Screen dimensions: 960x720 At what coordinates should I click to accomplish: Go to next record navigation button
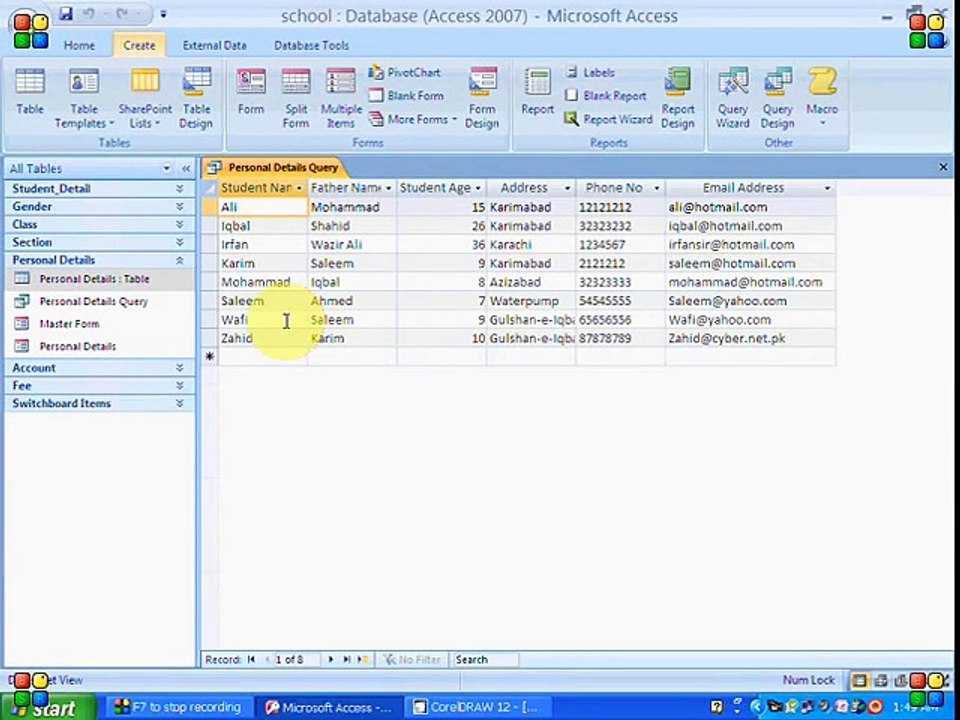[x=331, y=659]
